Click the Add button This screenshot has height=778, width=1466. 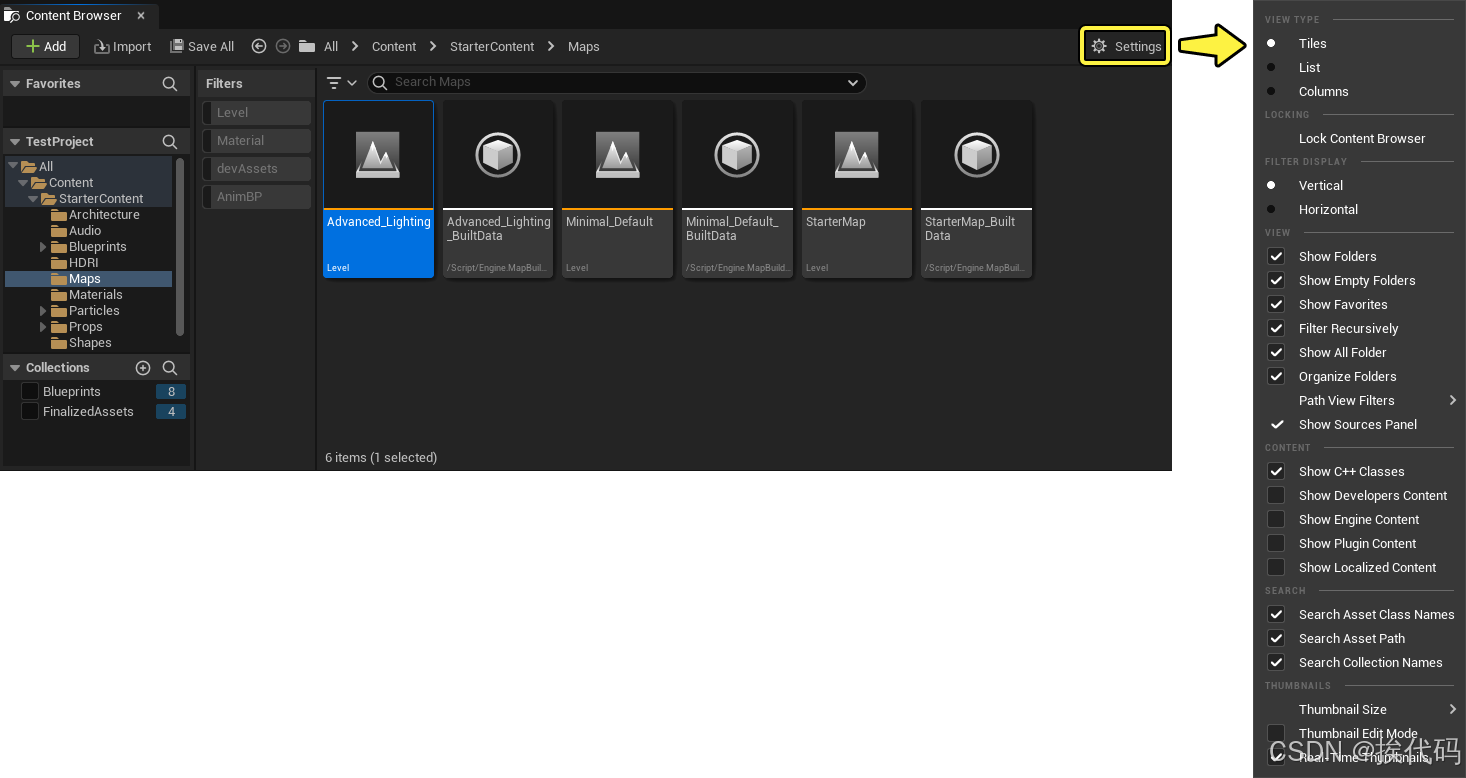tap(45, 46)
